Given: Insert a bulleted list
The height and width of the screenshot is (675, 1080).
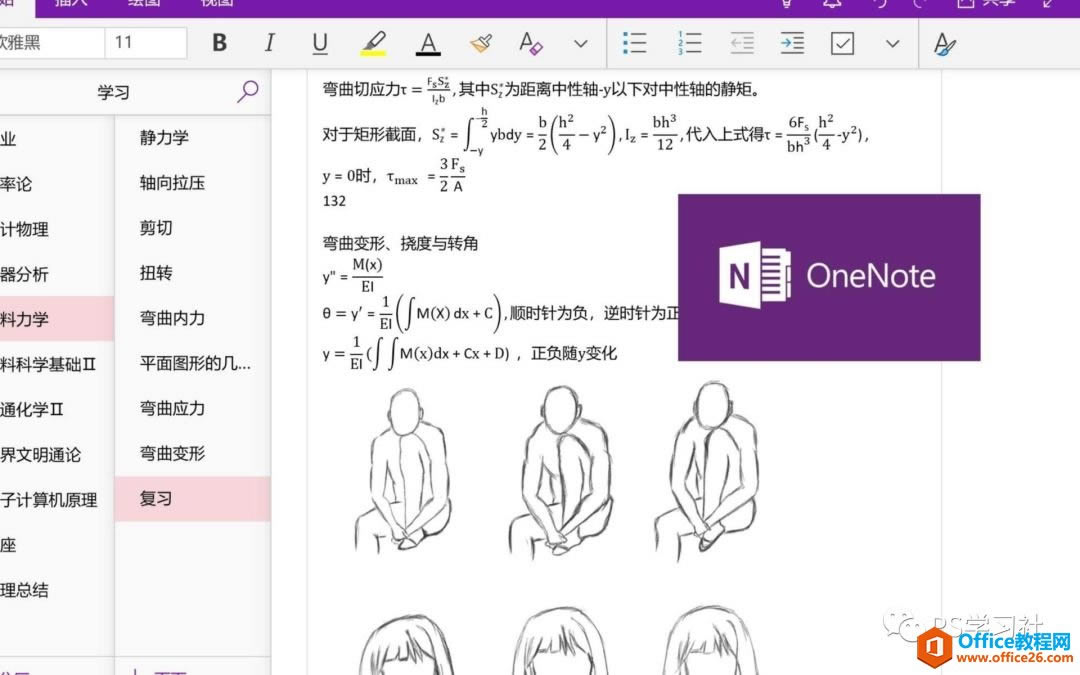Looking at the screenshot, I should pyautogui.click(x=635, y=43).
